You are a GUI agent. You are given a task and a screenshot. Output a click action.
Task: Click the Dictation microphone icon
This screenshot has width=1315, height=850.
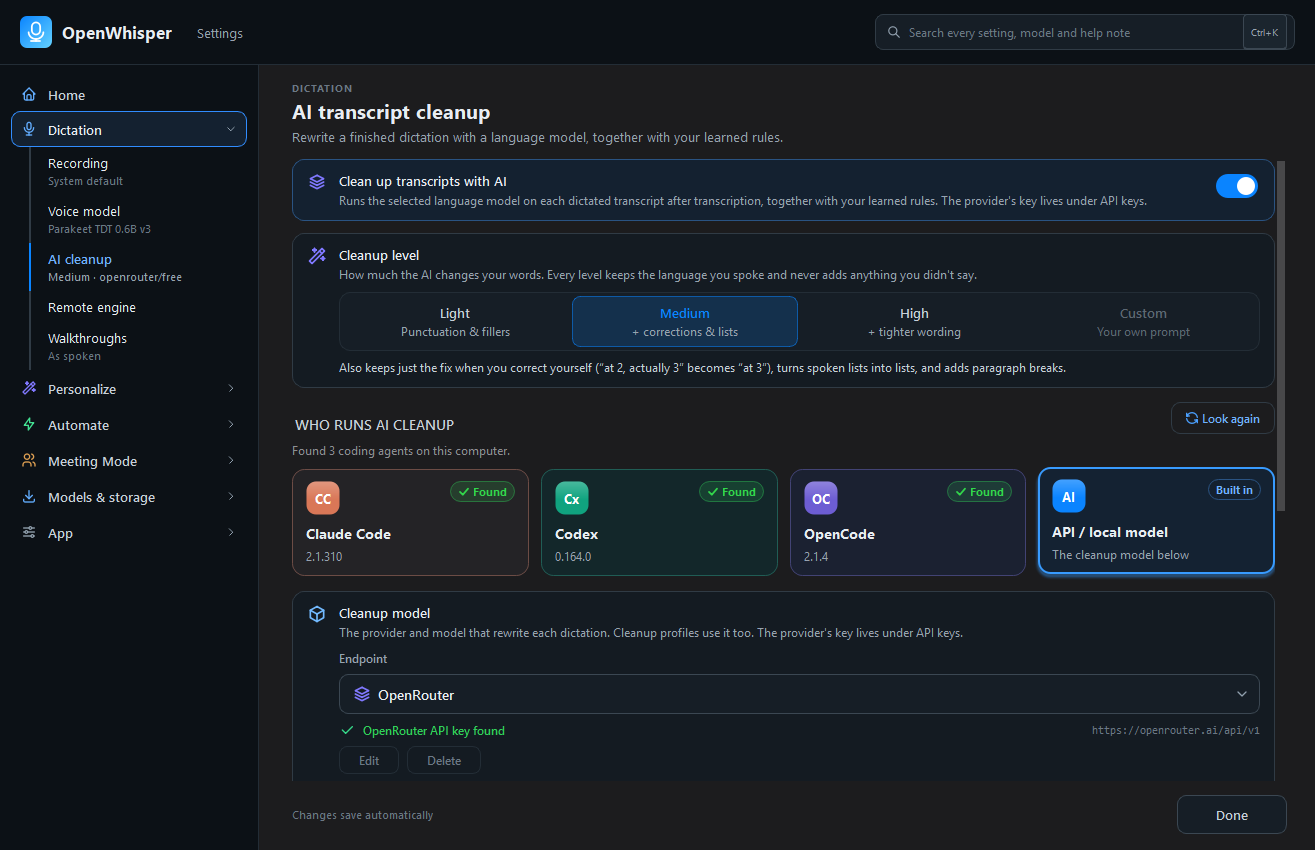(x=29, y=130)
